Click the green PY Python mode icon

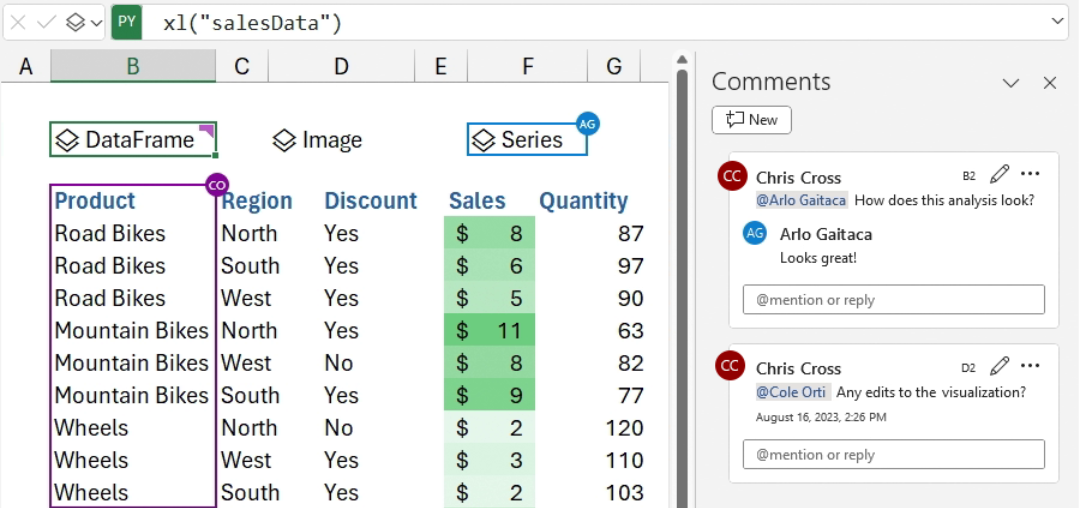point(126,22)
